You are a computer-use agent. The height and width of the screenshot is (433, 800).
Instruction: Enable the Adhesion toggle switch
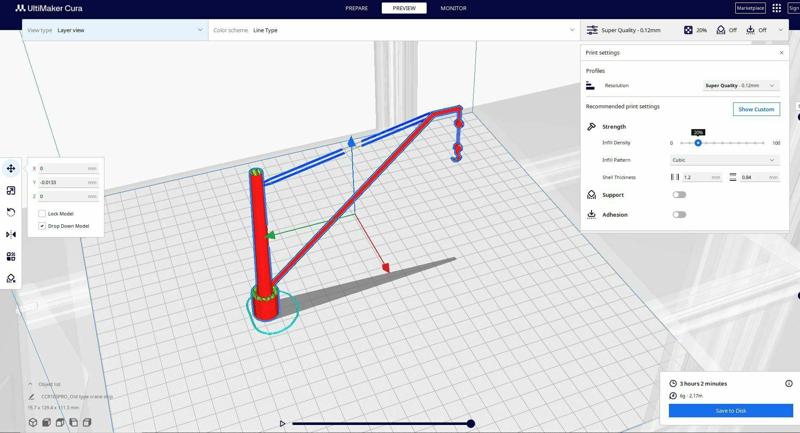point(679,215)
